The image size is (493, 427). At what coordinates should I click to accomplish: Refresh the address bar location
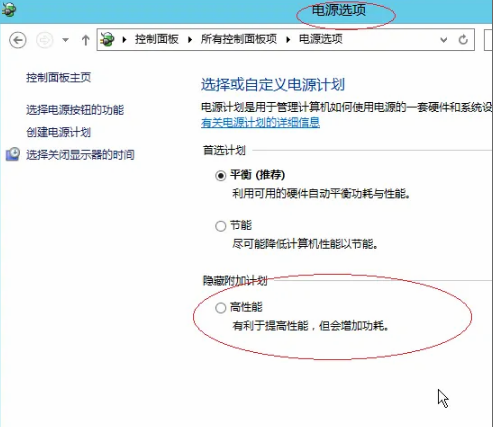pos(463,40)
